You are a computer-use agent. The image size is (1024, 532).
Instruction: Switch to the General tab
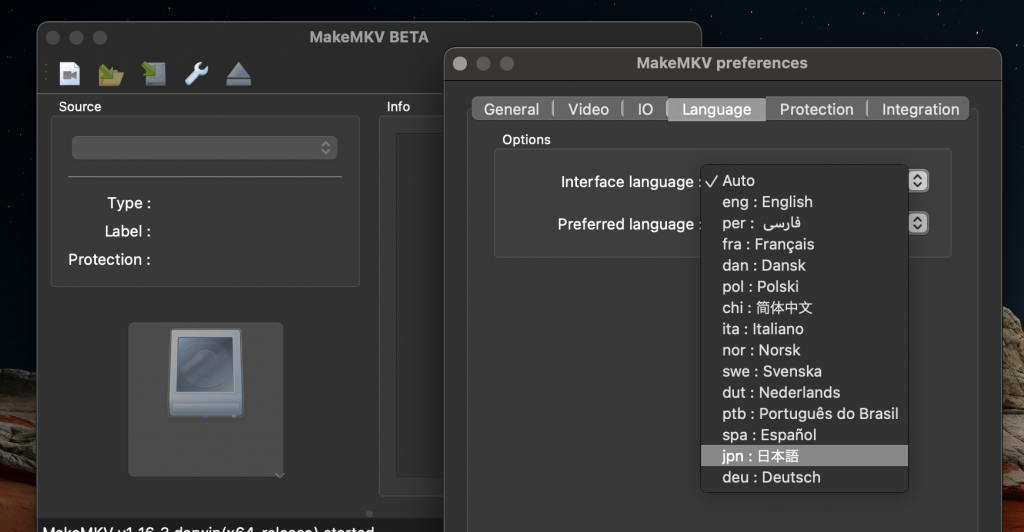click(x=511, y=109)
